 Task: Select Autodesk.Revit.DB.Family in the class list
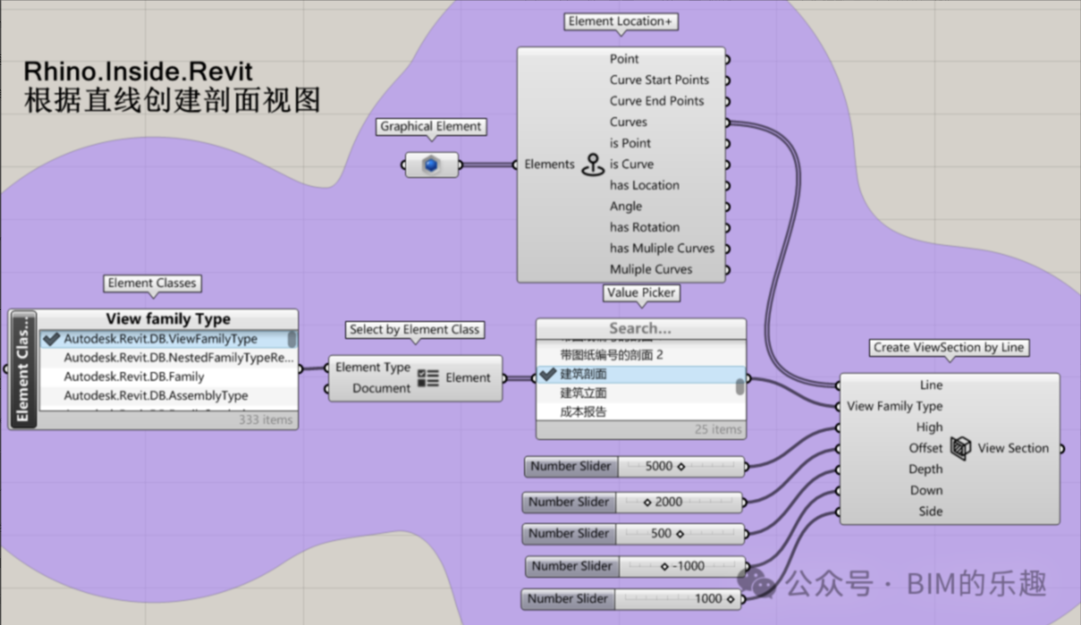134,377
